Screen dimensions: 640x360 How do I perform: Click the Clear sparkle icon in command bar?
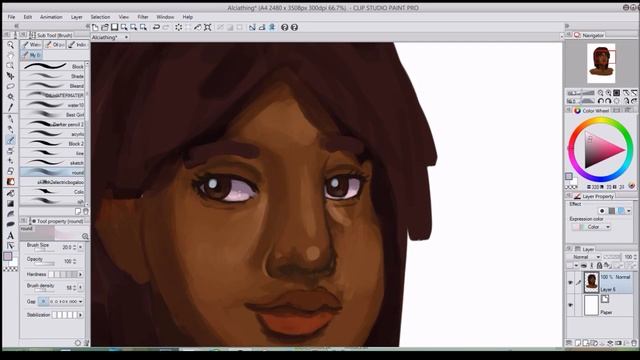pyautogui.click(x=178, y=27)
